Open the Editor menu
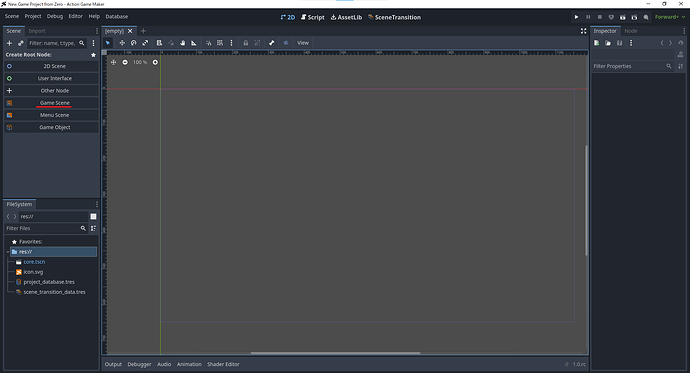 (x=75, y=16)
